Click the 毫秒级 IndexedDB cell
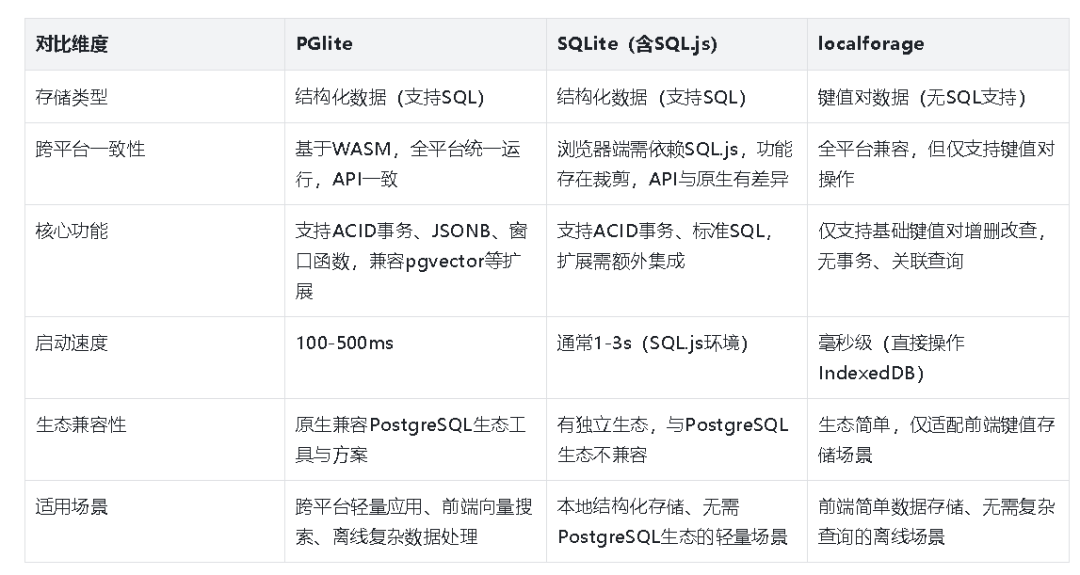The image size is (1080, 575). 938,357
